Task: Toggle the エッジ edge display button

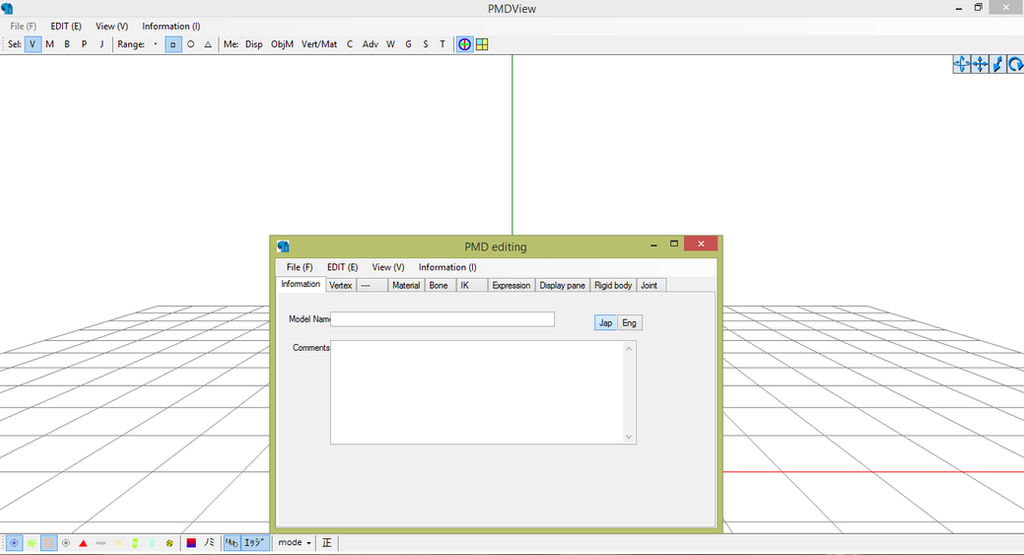Action: click(254, 543)
